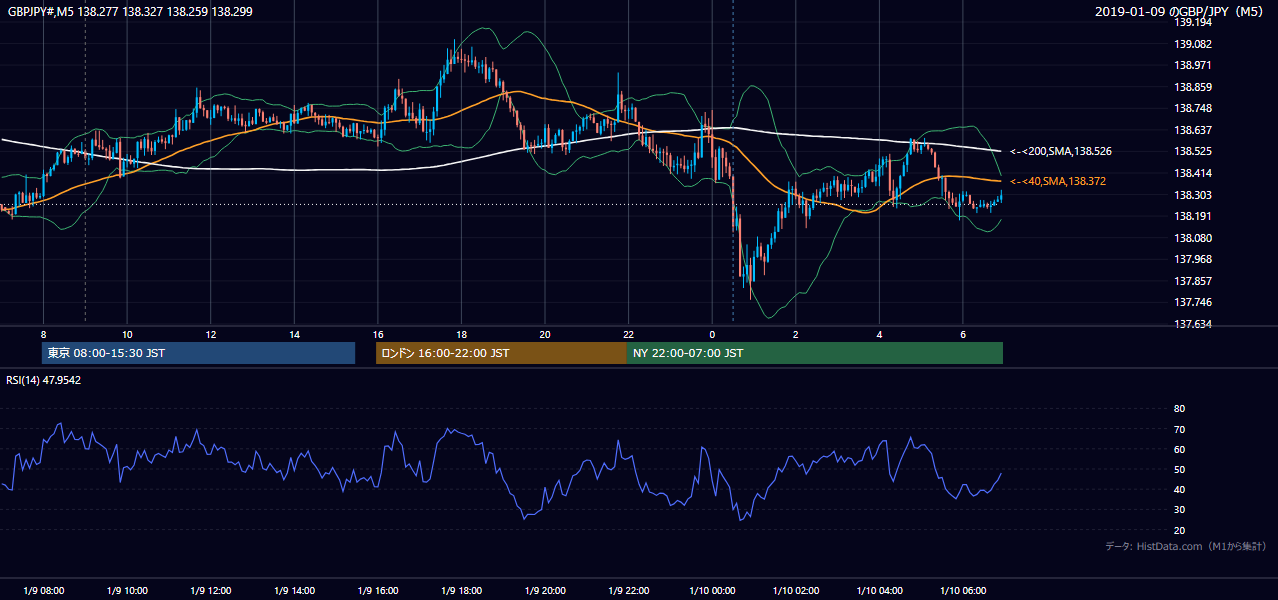Click the 1/9 18:00 bottom time label
Image resolution: width=1278 pixels, height=600 pixels.
462,591
